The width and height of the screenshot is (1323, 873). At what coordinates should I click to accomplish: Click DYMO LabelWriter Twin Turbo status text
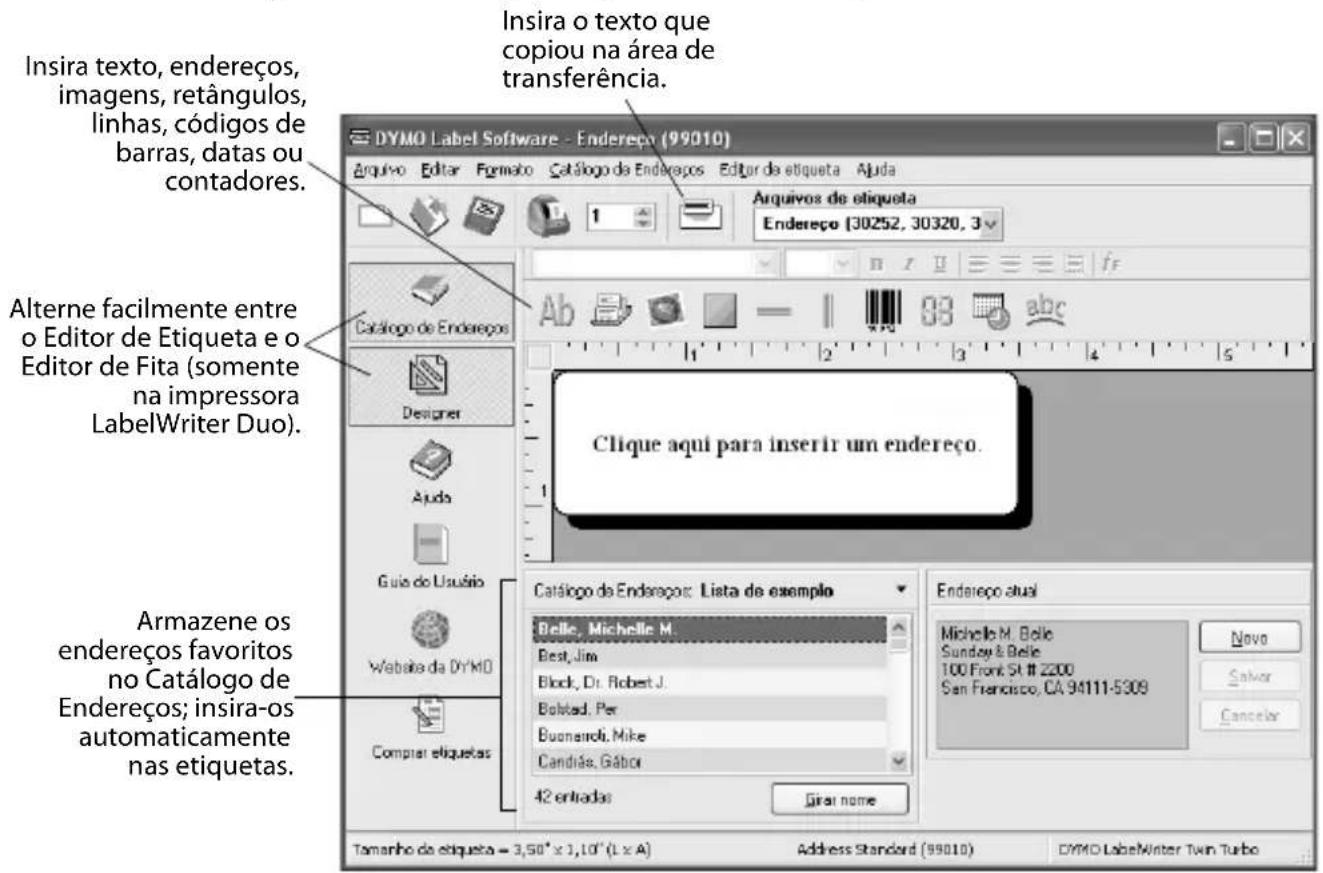1159,849
